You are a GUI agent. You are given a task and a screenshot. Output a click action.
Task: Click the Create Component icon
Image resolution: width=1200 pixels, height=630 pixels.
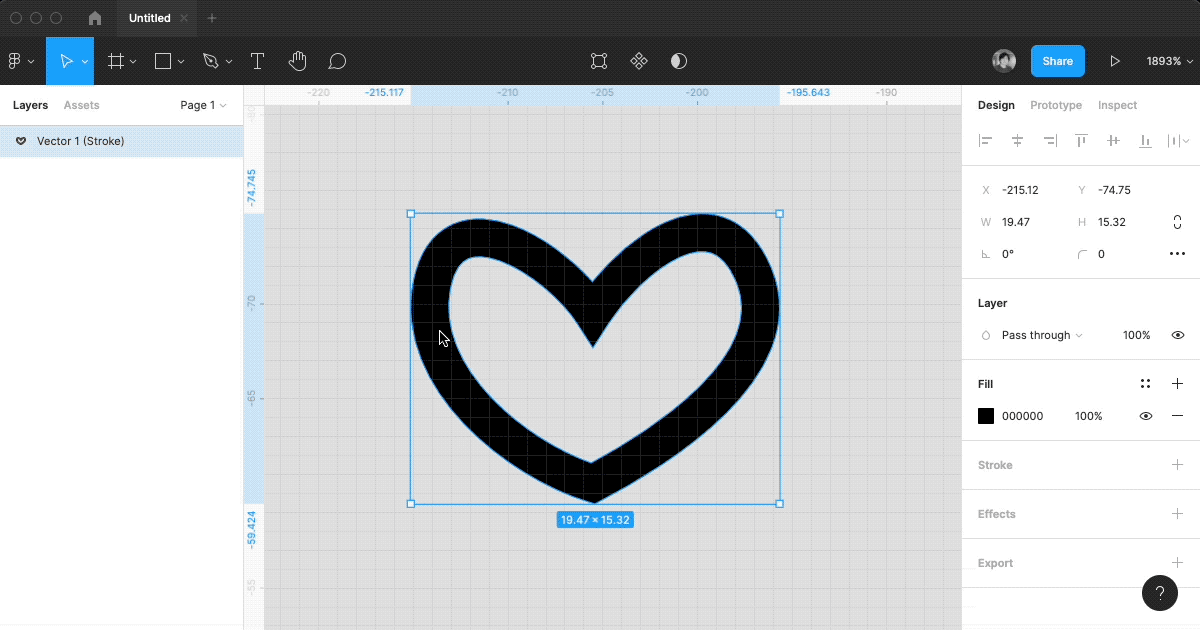click(x=639, y=61)
